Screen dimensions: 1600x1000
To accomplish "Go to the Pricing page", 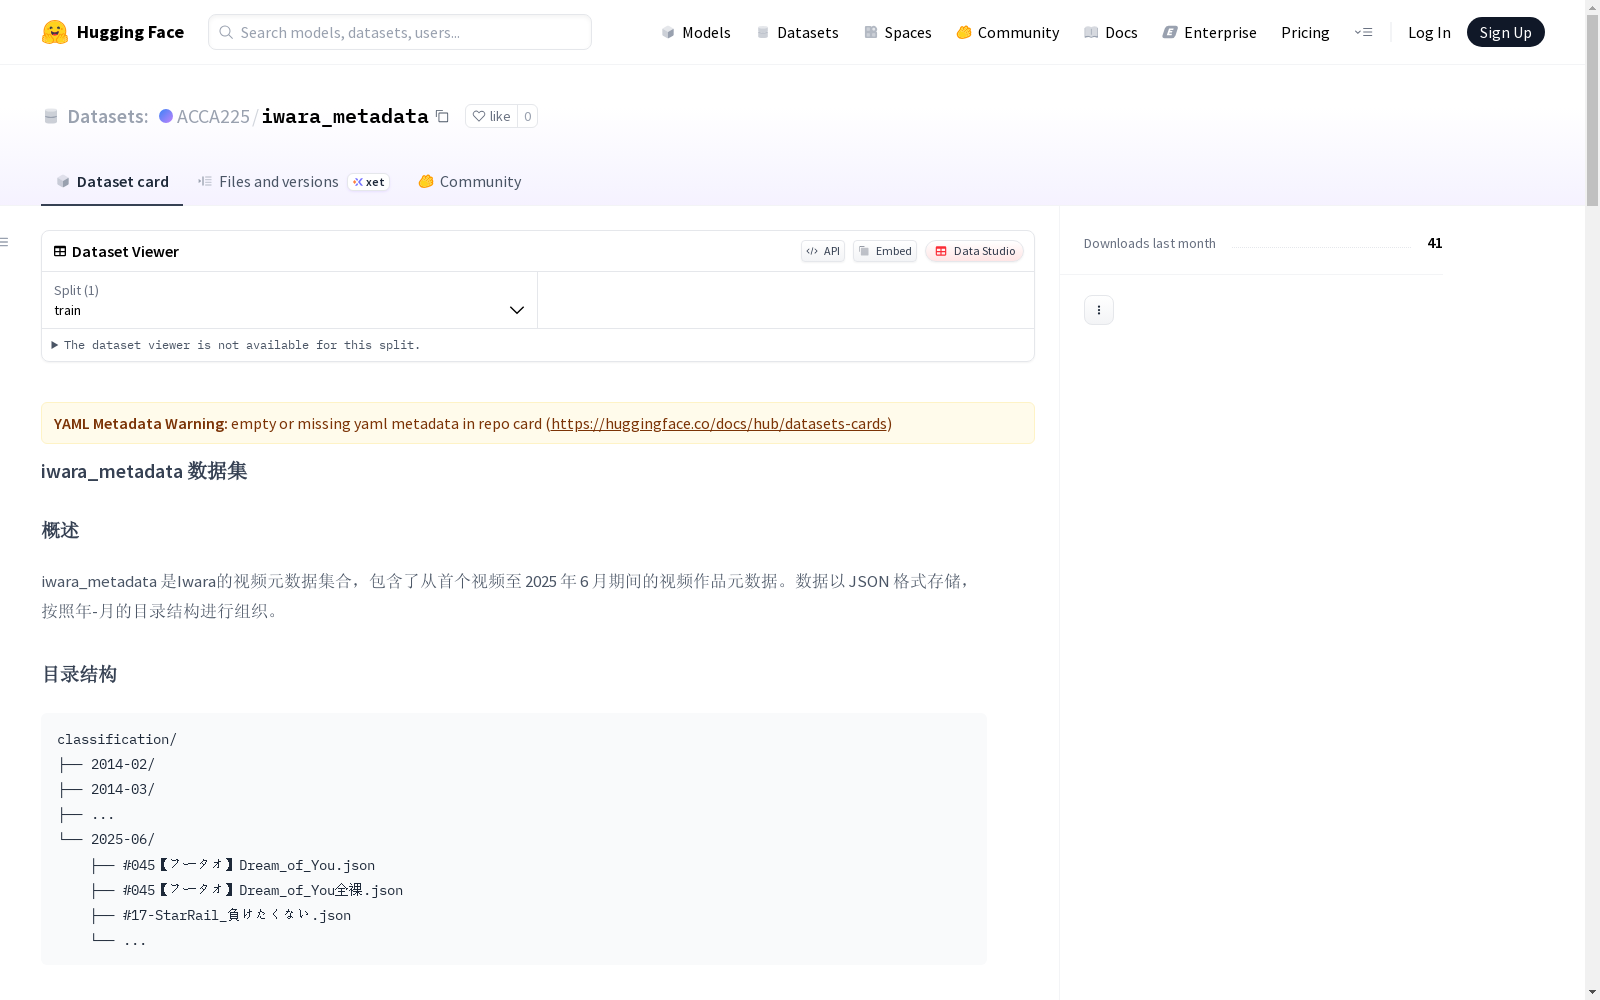I will coord(1305,32).
